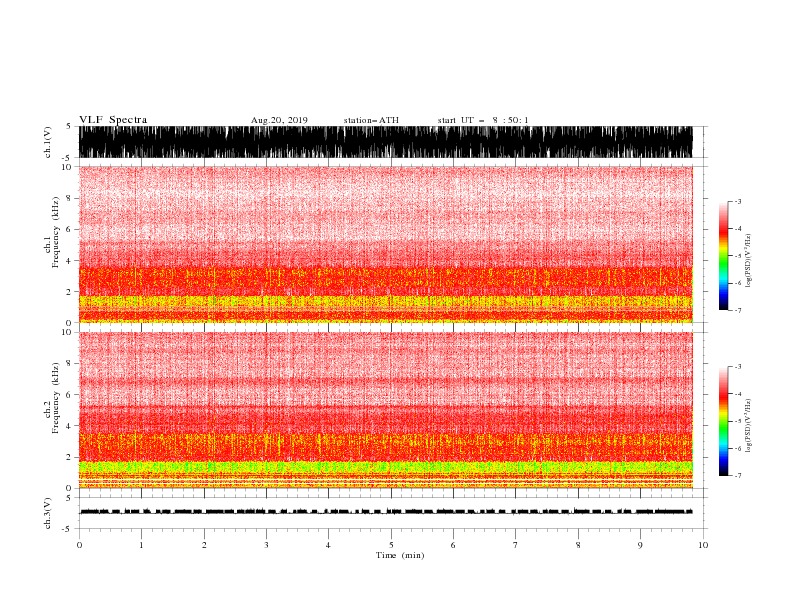Click the "-7" label on lower color bar
This screenshot has height=612, width=792.
737,476
